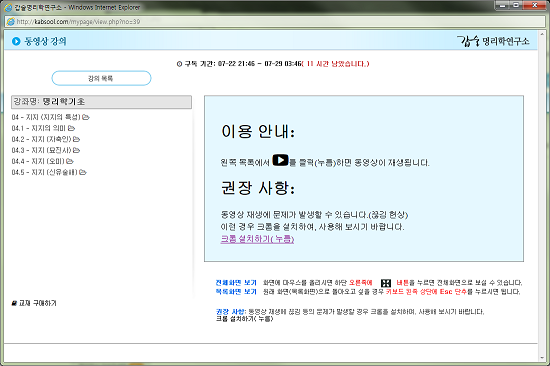This screenshot has height=366, width=550.
Task: Select lecture 04.4 - 지지 (오미)
Action: [x=38, y=161]
